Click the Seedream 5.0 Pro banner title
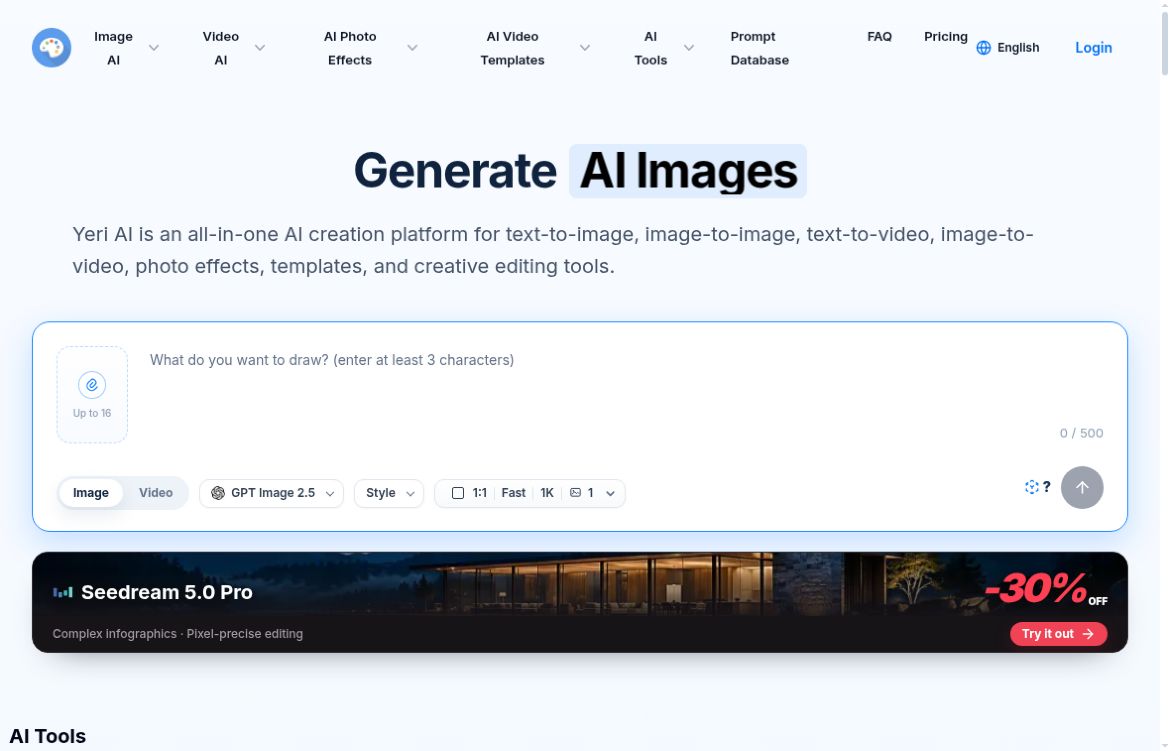The height and width of the screenshot is (751, 1170). coord(166,592)
